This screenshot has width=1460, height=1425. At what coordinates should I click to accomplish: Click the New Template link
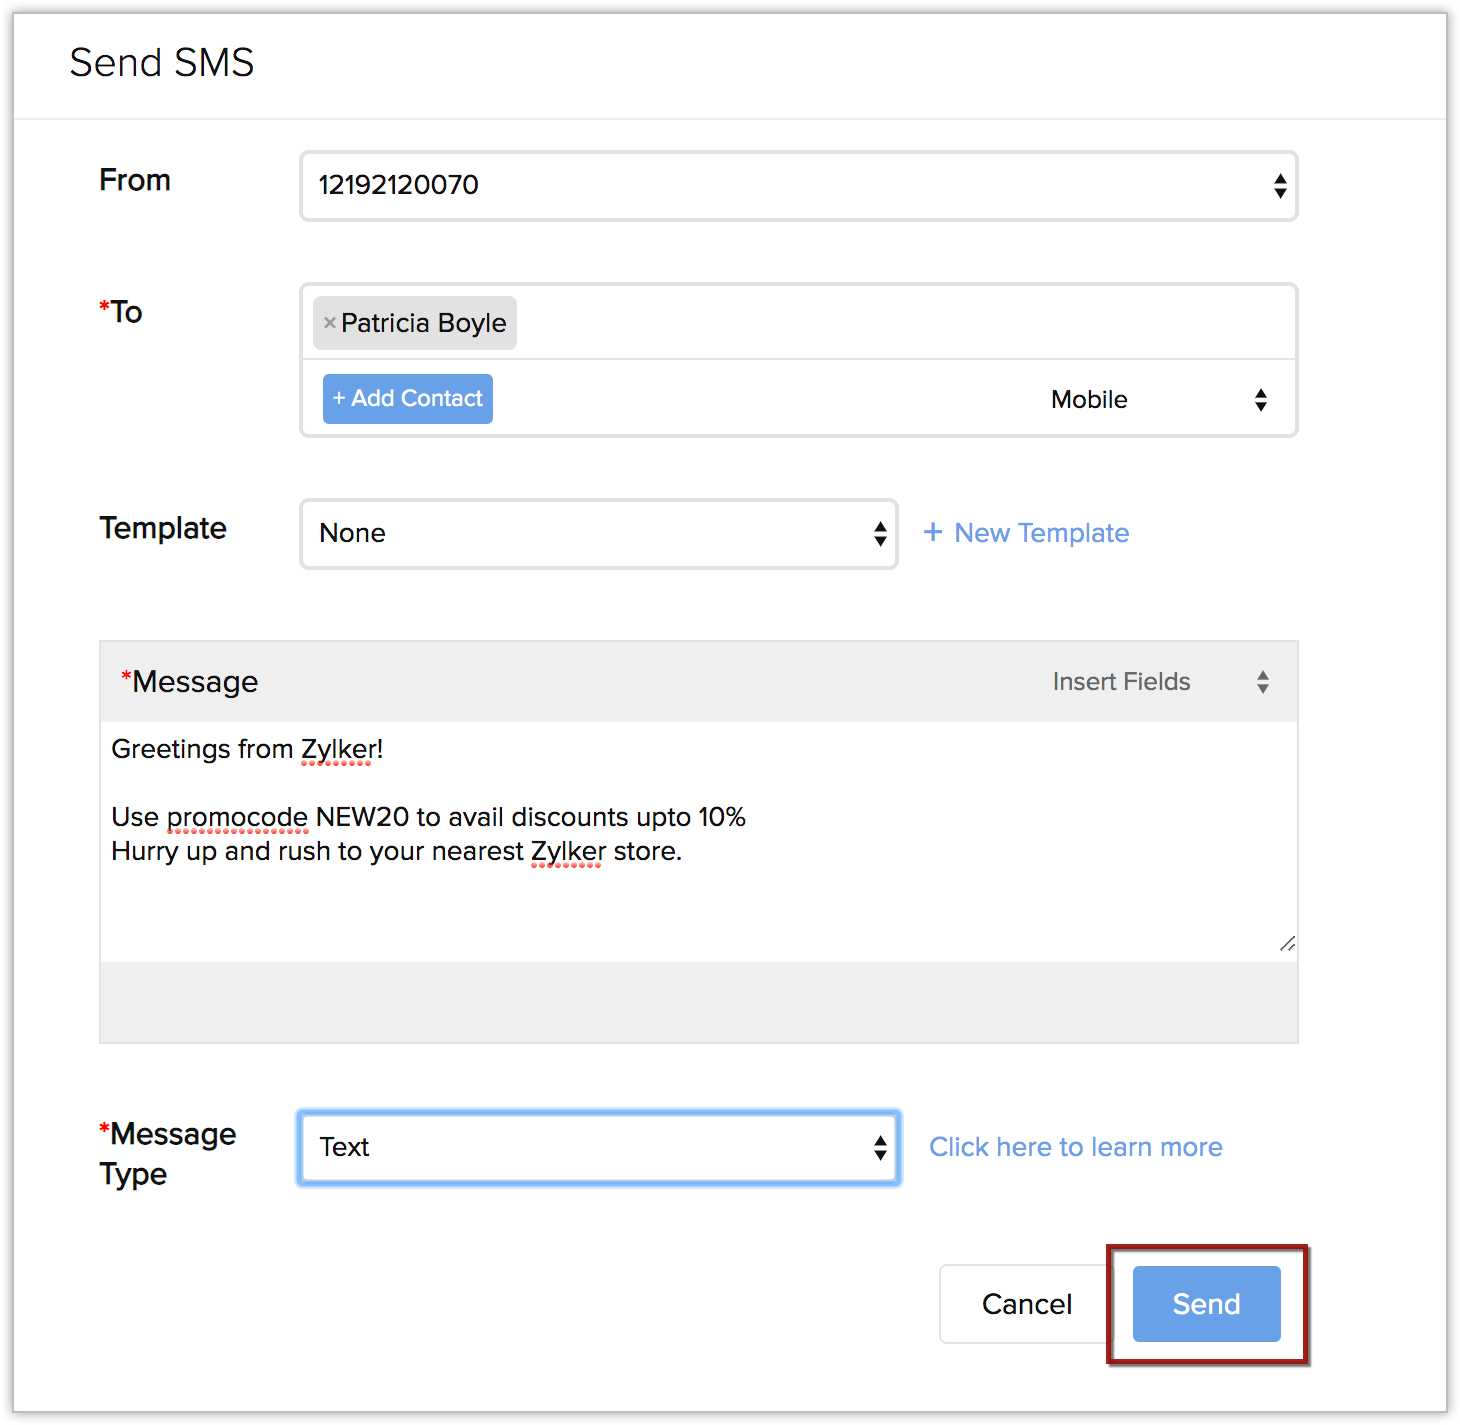1027,533
